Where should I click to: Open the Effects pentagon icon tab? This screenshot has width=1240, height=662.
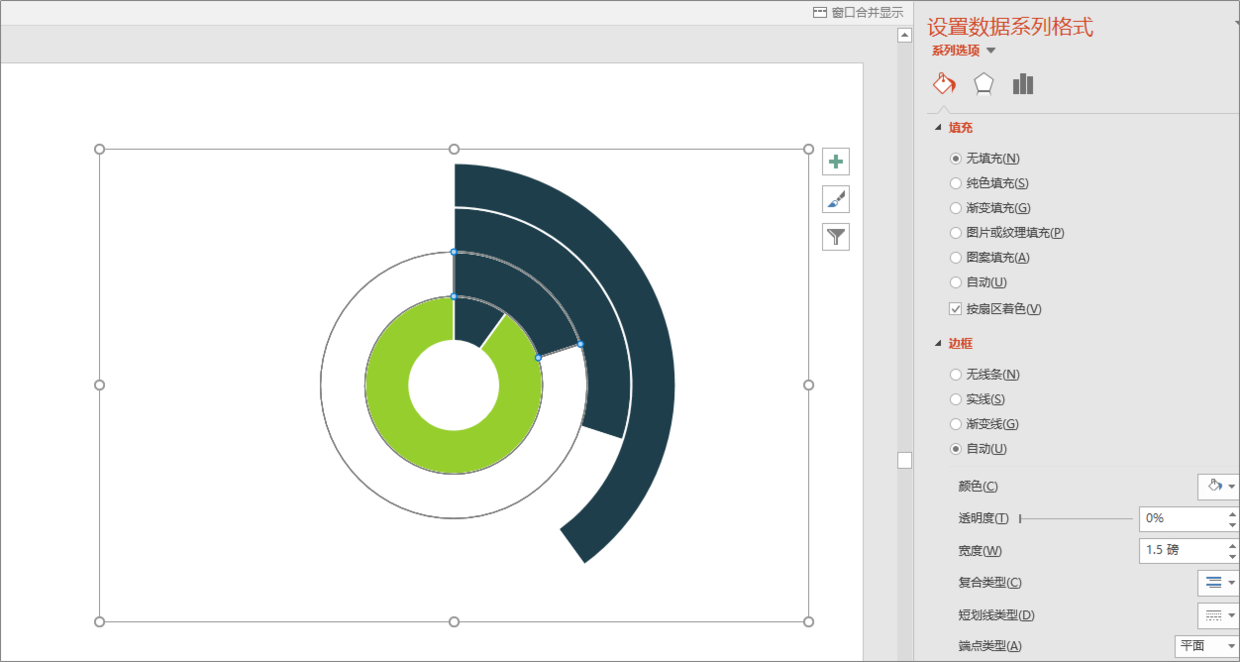click(x=984, y=84)
